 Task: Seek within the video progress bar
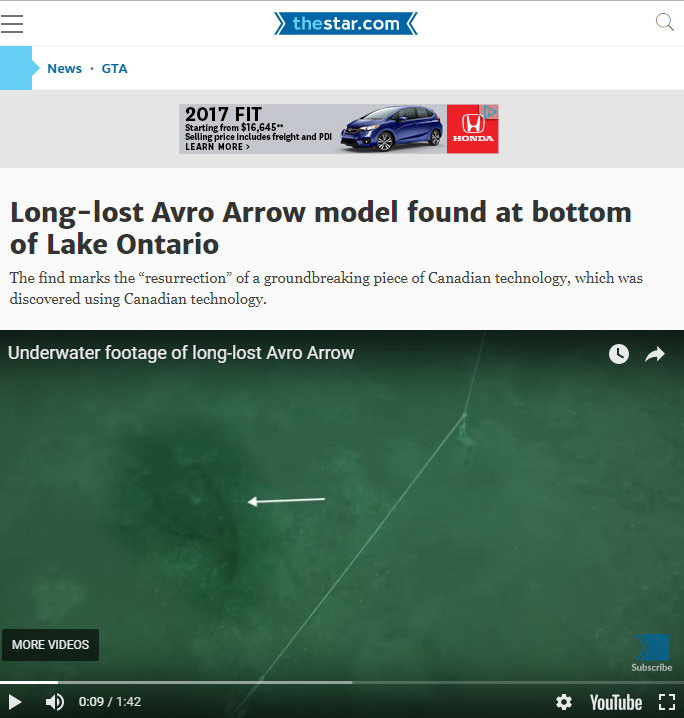342,682
